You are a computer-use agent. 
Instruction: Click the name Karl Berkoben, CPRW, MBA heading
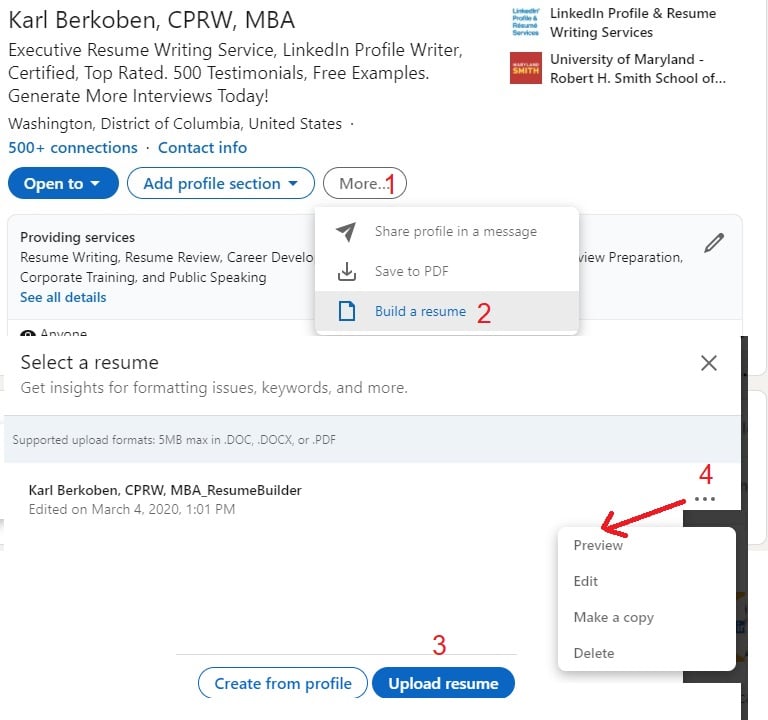point(152,20)
